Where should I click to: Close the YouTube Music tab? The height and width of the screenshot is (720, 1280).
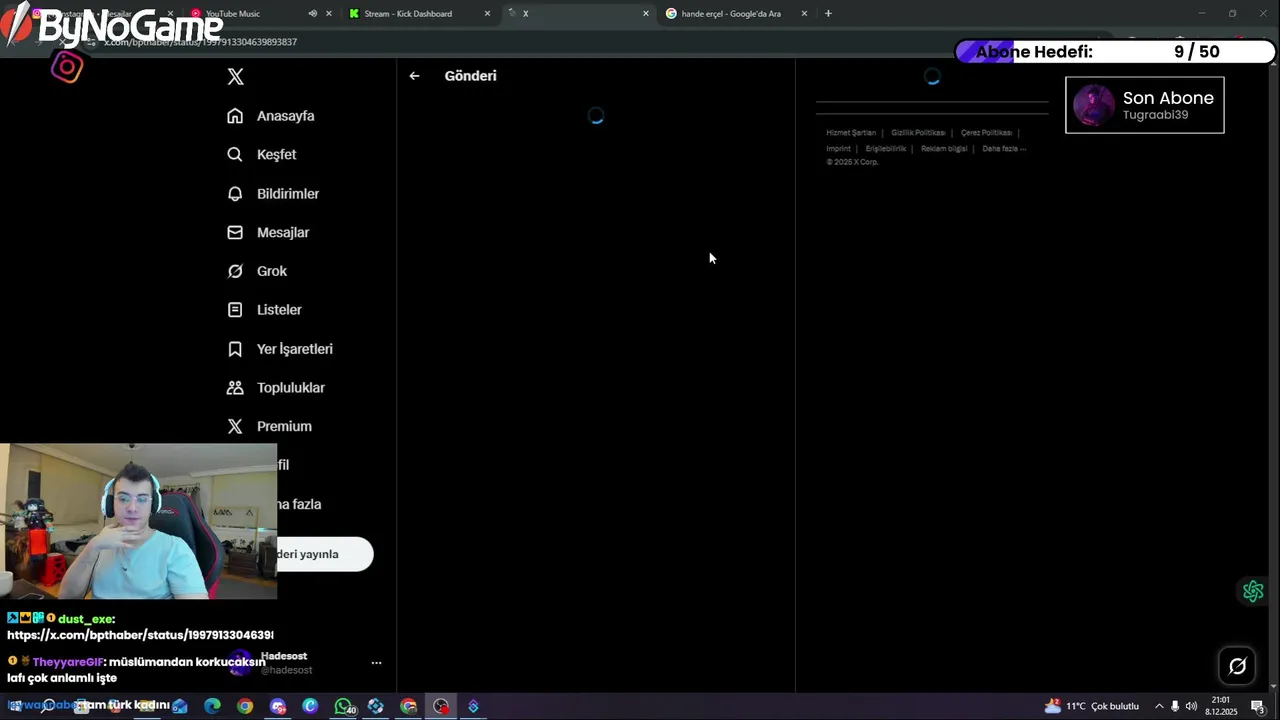click(x=328, y=14)
